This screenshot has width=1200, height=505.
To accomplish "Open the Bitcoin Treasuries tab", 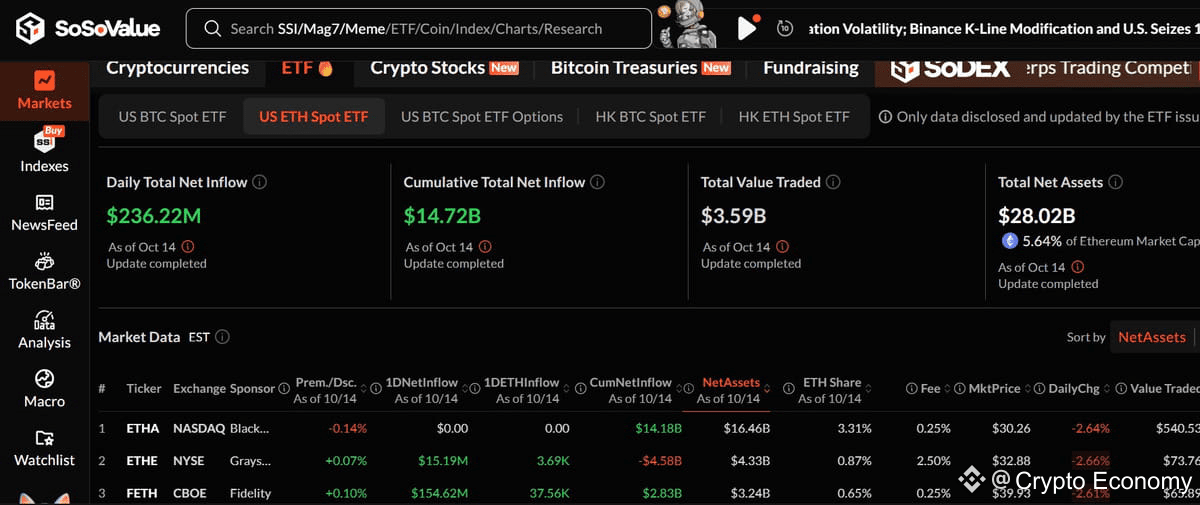I will [641, 68].
